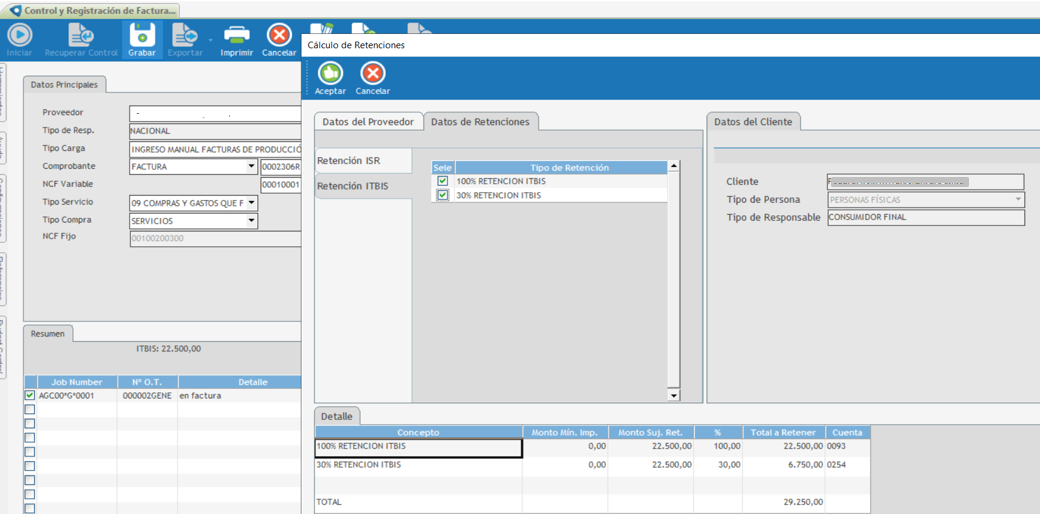Click the Control y Registración de Factura tab
The width and height of the screenshot is (1040, 514).
coord(92,11)
